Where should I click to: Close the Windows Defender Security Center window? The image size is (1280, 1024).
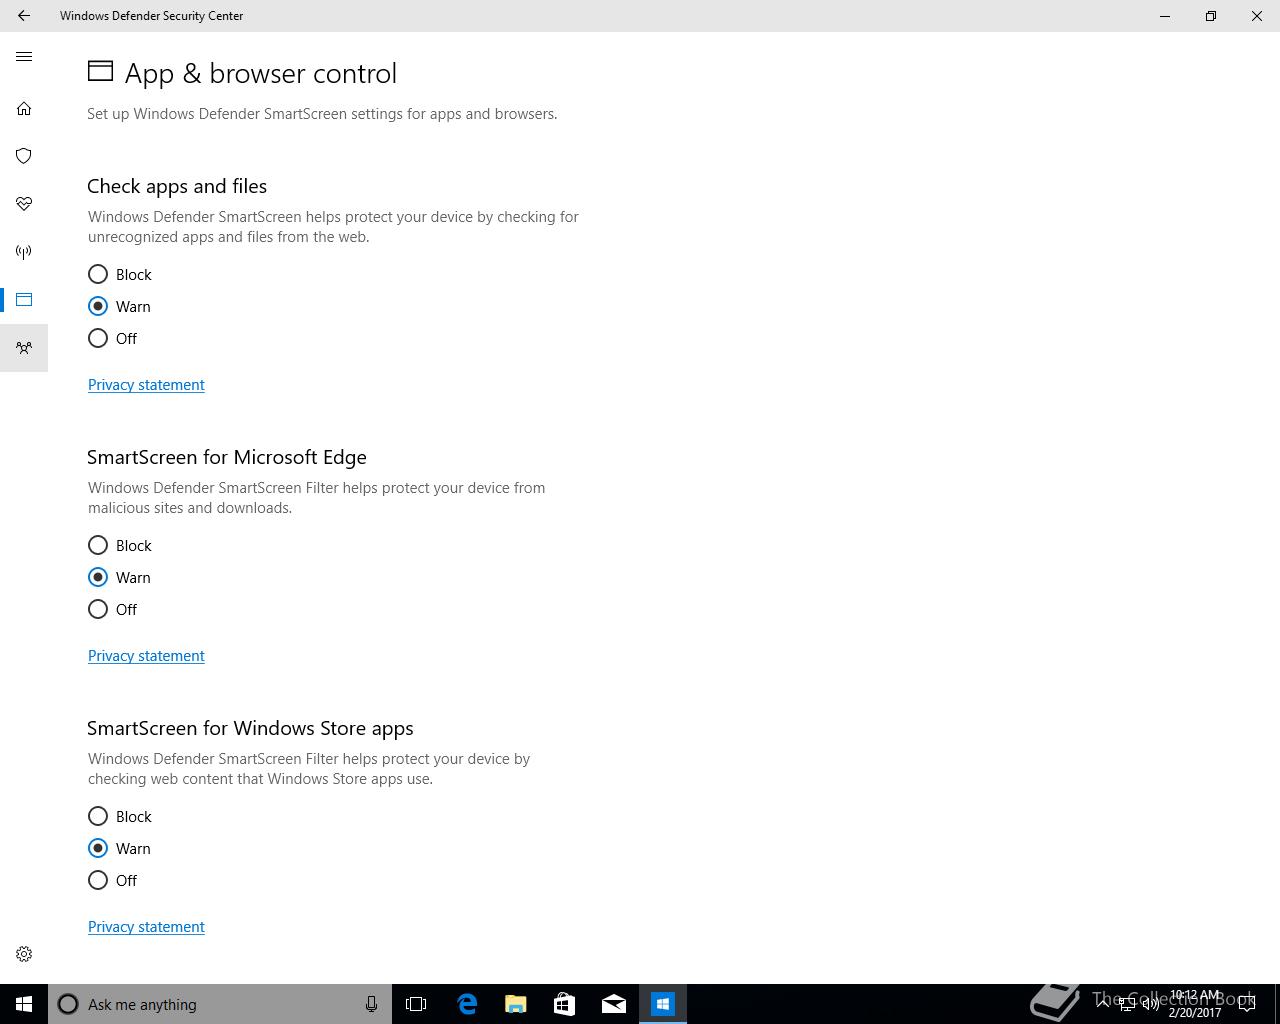coord(1257,16)
